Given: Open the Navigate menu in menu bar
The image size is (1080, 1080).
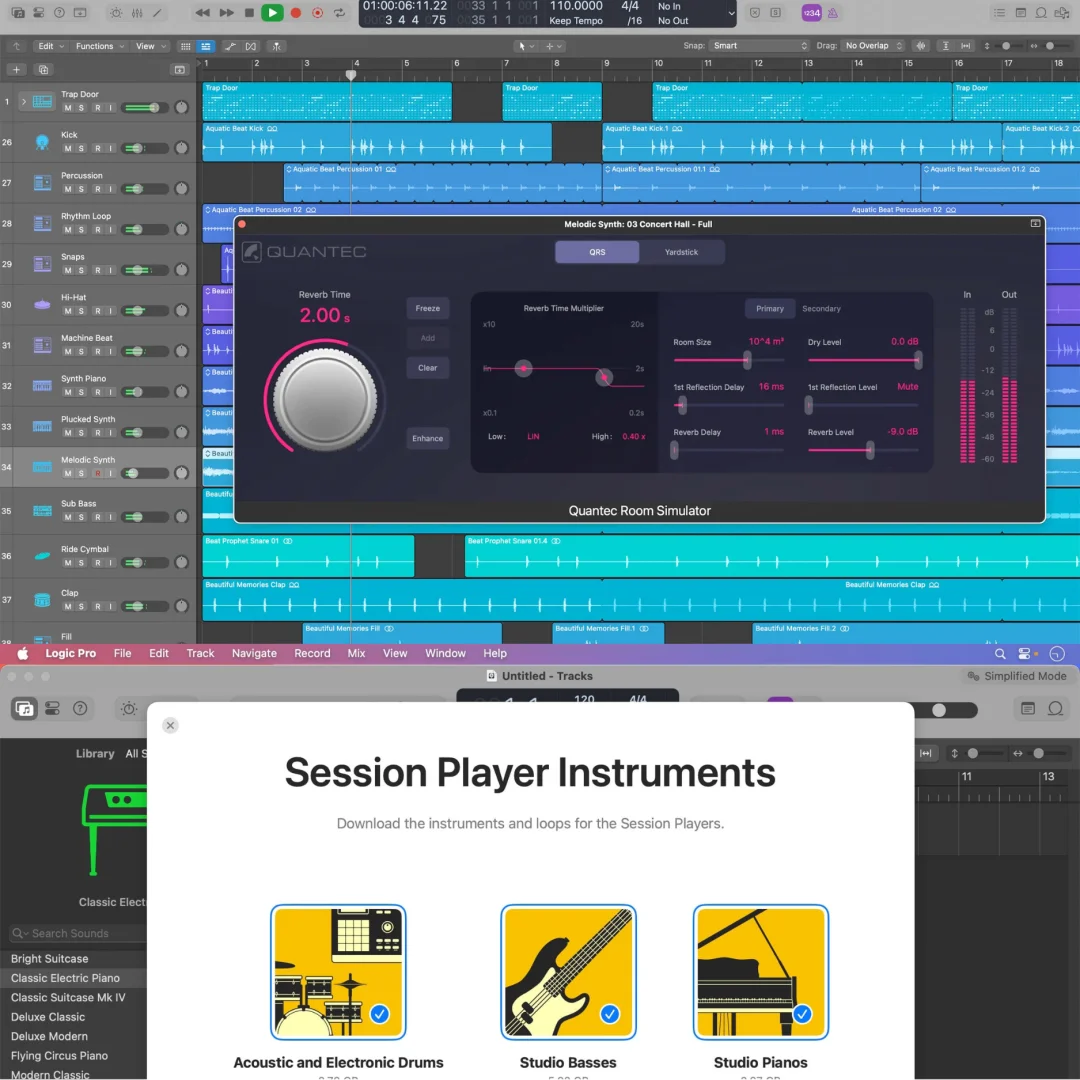Looking at the screenshot, I should [254, 653].
